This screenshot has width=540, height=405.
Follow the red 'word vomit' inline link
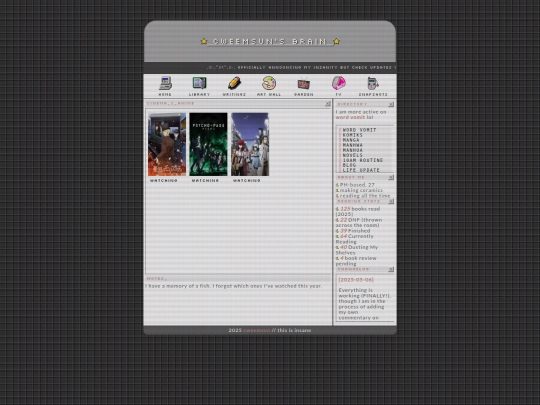[x=350, y=117]
